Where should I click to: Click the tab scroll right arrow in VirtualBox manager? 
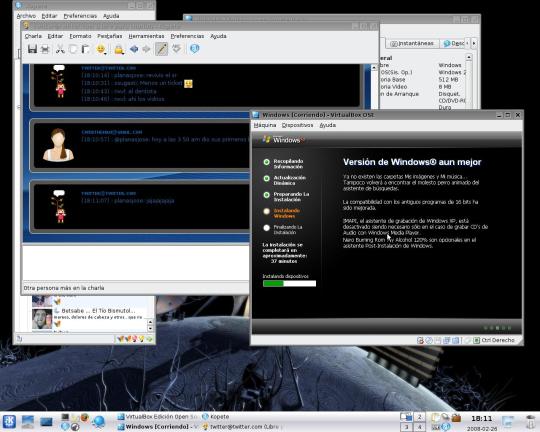tap(474, 43)
